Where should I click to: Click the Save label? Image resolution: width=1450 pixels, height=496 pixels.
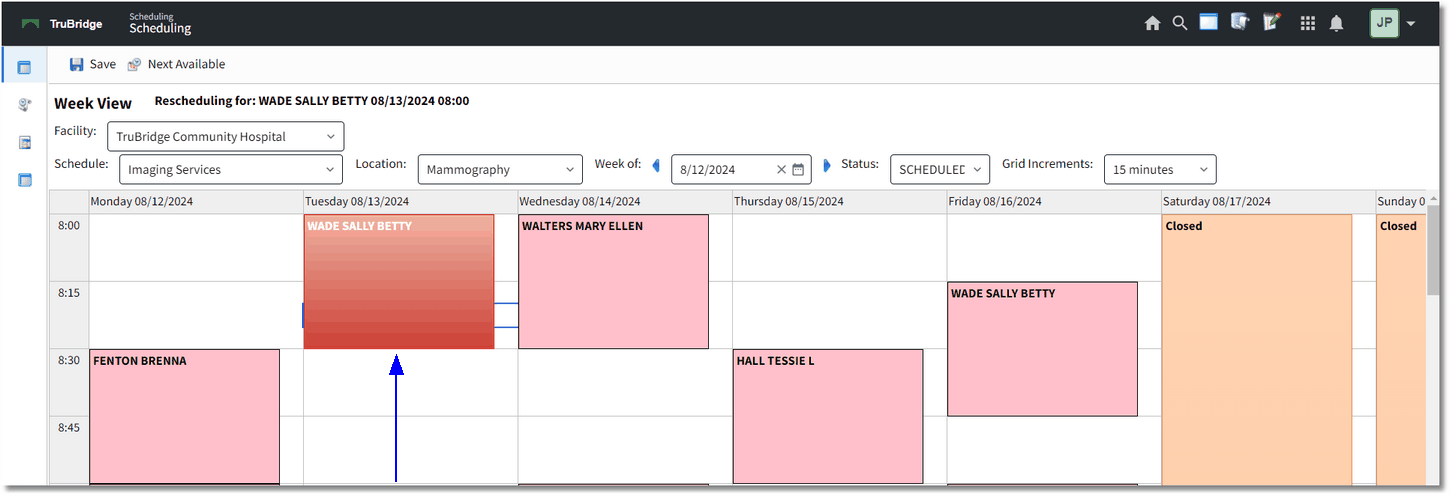(103, 64)
